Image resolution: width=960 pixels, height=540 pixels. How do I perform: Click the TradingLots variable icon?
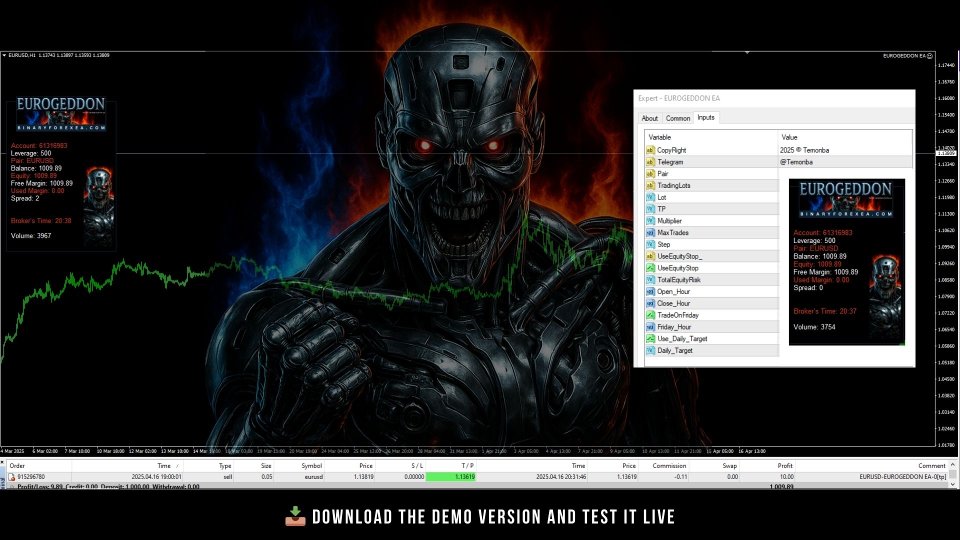(x=650, y=186)
